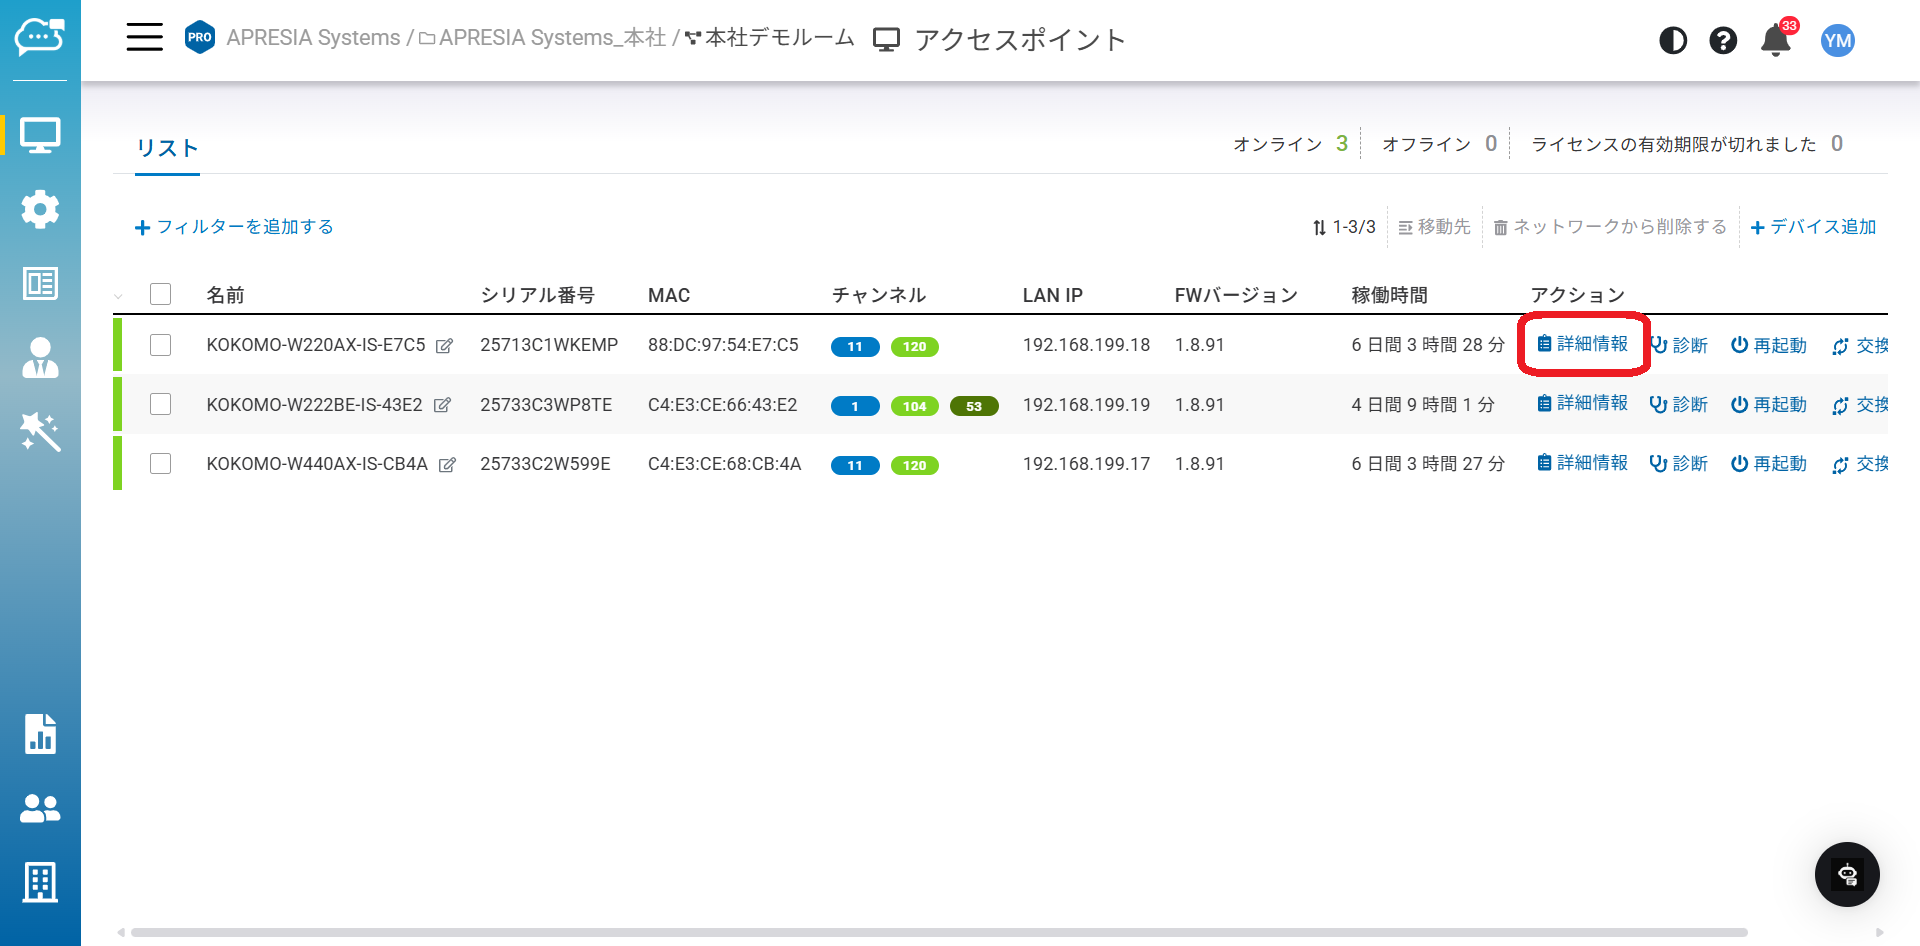Expand フィルターを追加する filter option
The height and width of the screenshot is (946, 1920).
click(x=234, y=227)
